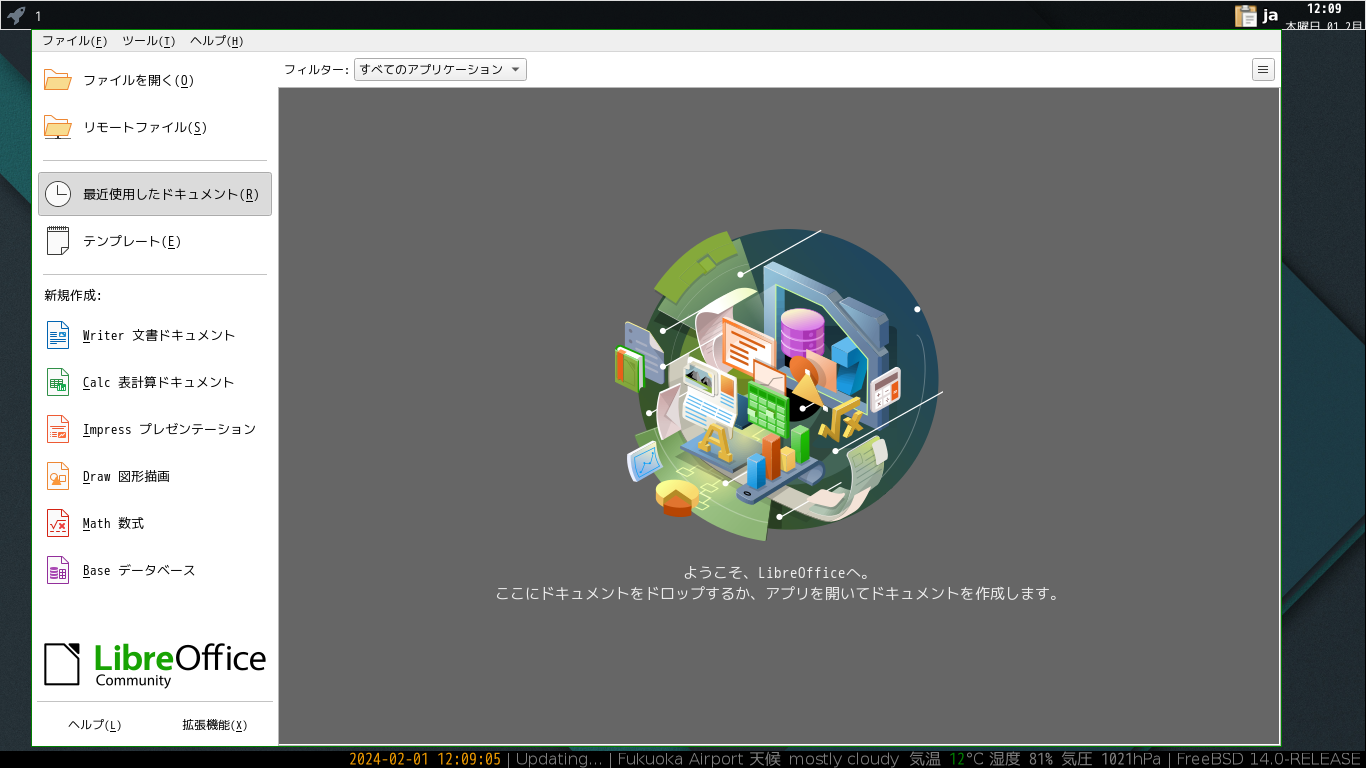This screenshot has height=768, width=1366.
Task: Click the ようこそ、LibreOfficeへ。 welcome text
Action: [x=777, y=573]
